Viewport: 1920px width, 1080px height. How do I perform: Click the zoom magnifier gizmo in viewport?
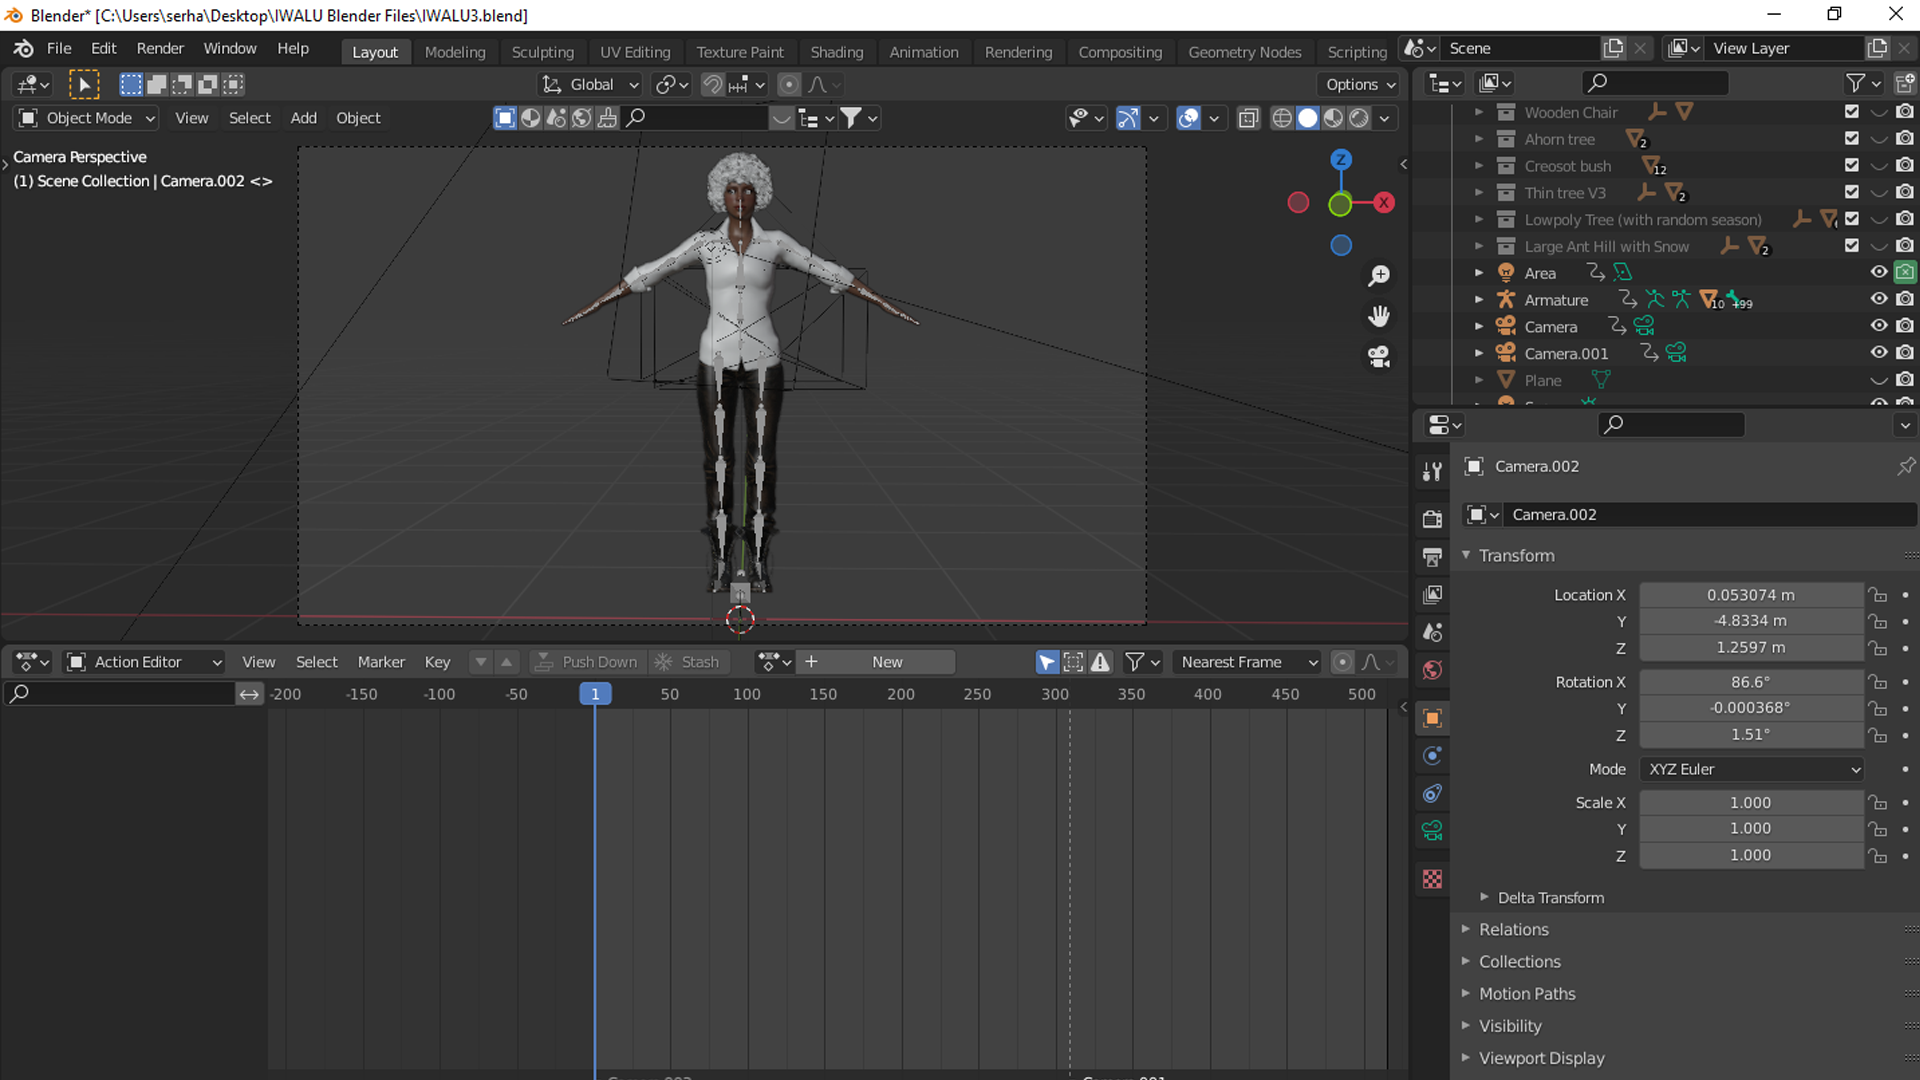(x=1379, y=276)
